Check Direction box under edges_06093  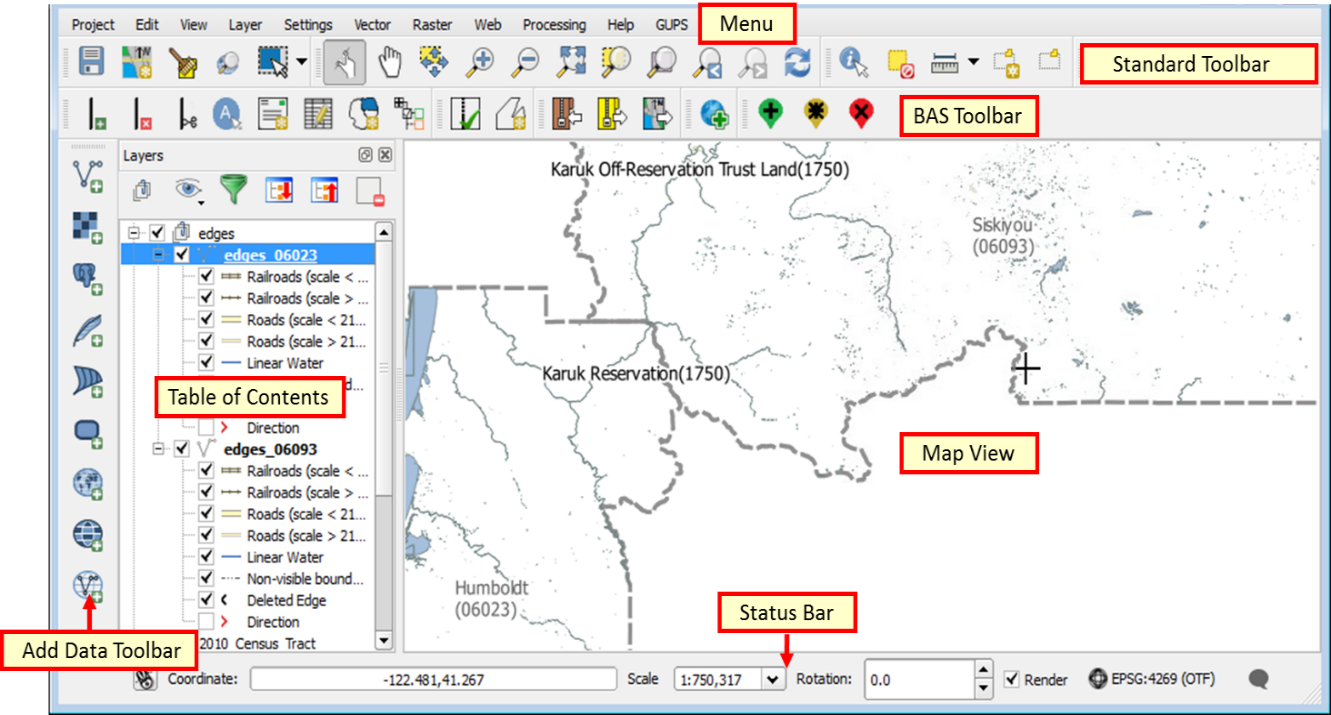coord(206,621)
